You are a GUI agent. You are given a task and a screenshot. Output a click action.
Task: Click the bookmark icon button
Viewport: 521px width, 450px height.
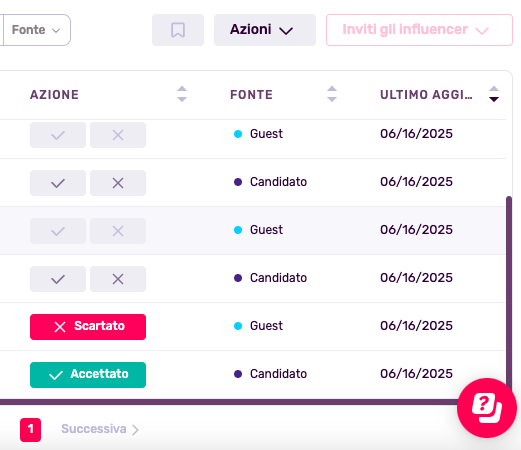point(178,30)
